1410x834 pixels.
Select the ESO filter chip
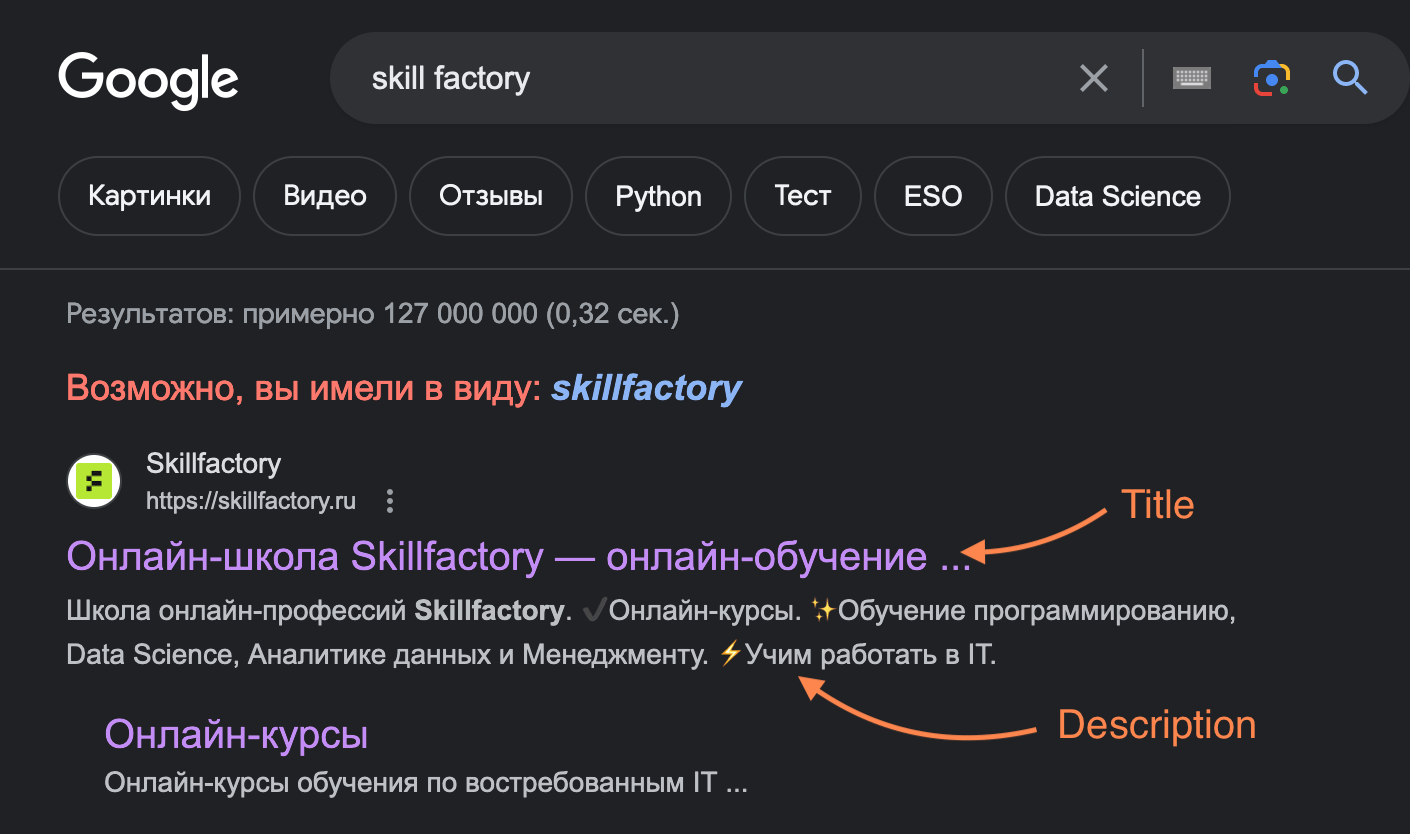click(933, 195)
